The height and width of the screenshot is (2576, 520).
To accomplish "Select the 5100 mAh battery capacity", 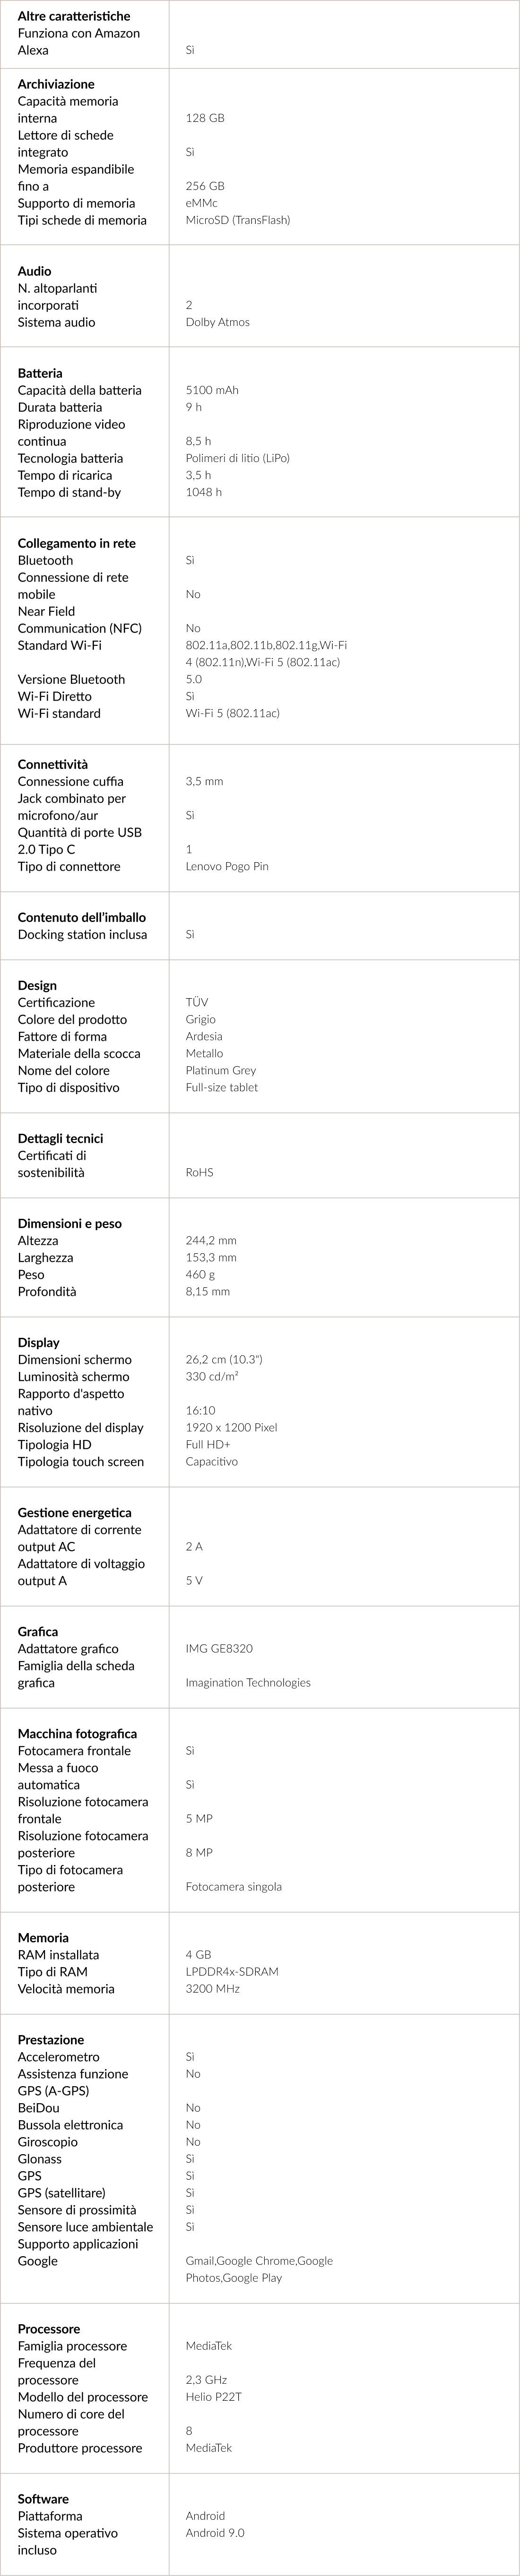I will pyautogui.click(x=212, y=390).
